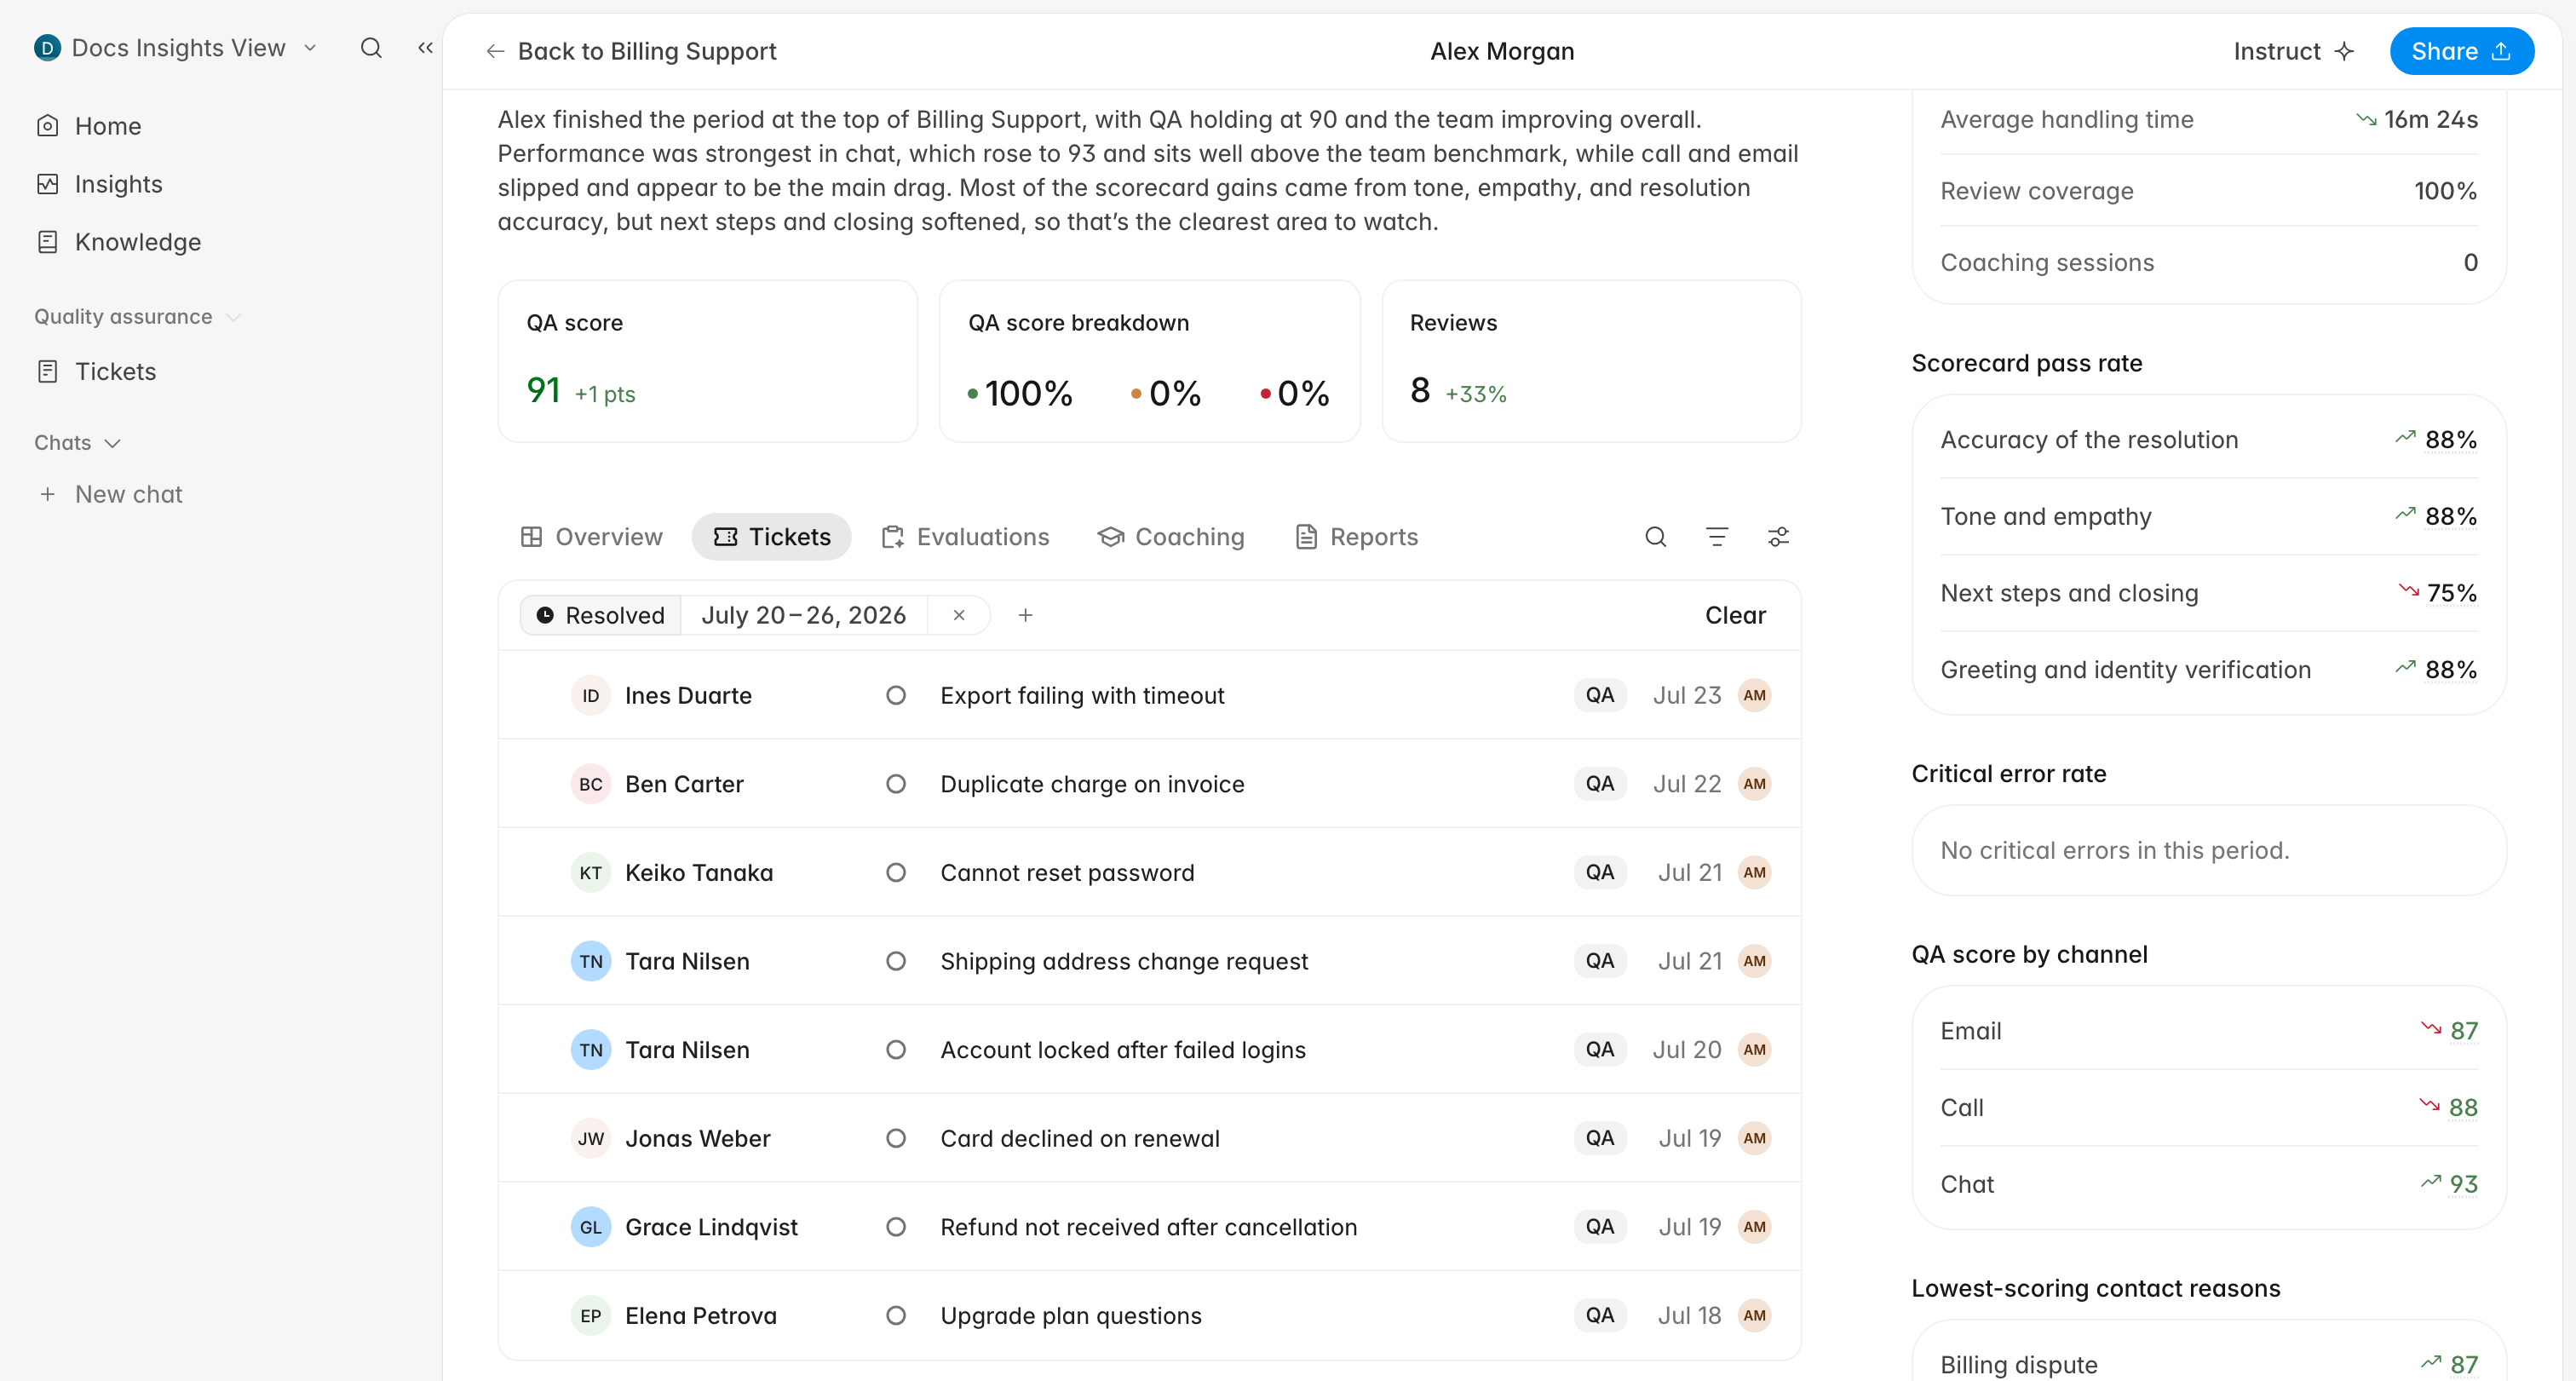Switch to the Overview tab
Viewport: 2576px width, 1381px height.
coord(592,537)
